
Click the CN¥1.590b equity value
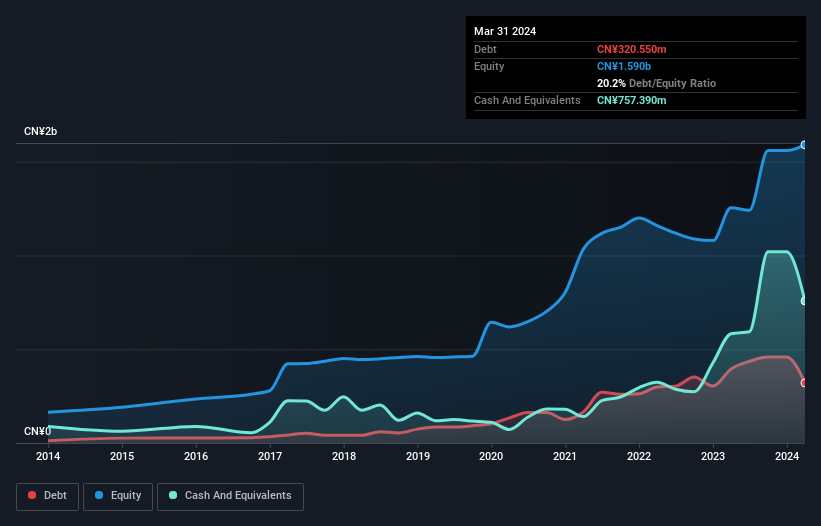coord(625,66)
